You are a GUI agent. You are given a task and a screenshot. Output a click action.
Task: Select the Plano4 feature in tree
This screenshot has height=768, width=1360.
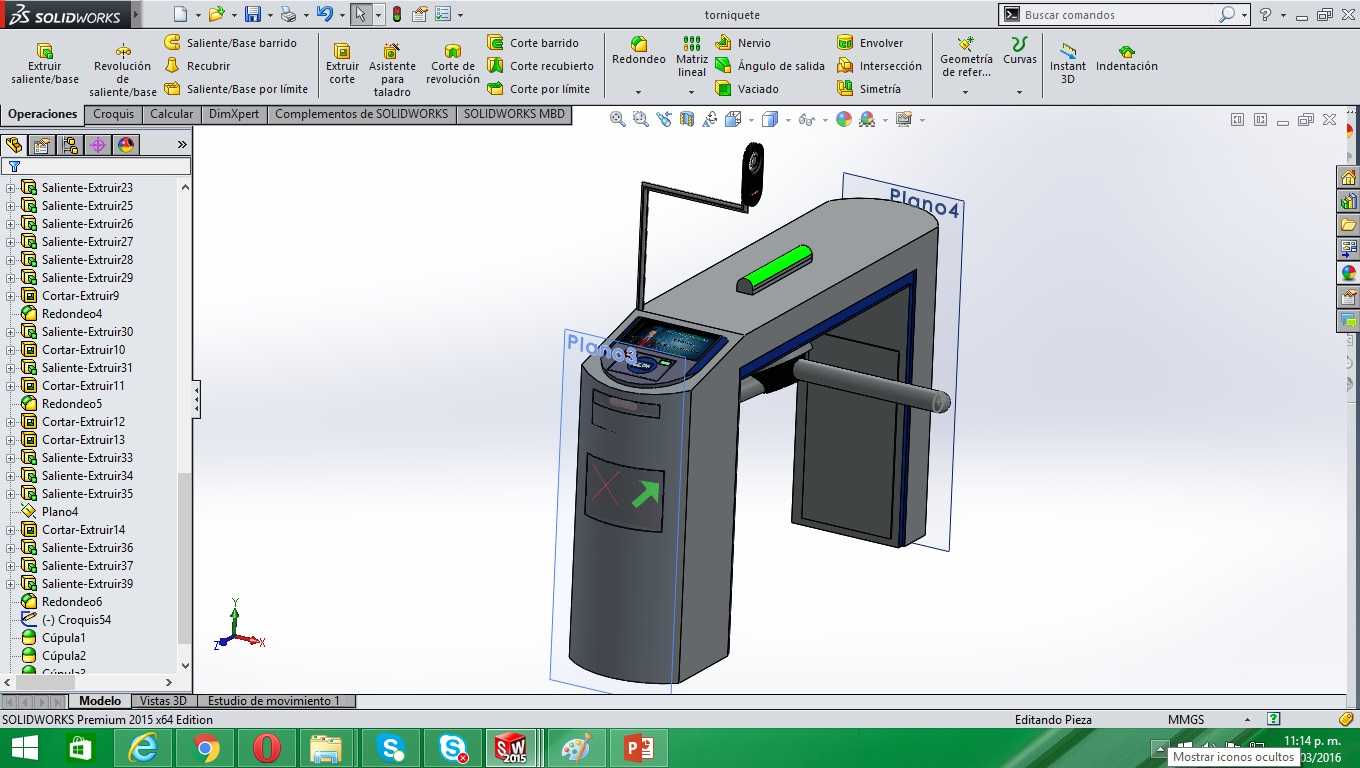coord(60,512)
